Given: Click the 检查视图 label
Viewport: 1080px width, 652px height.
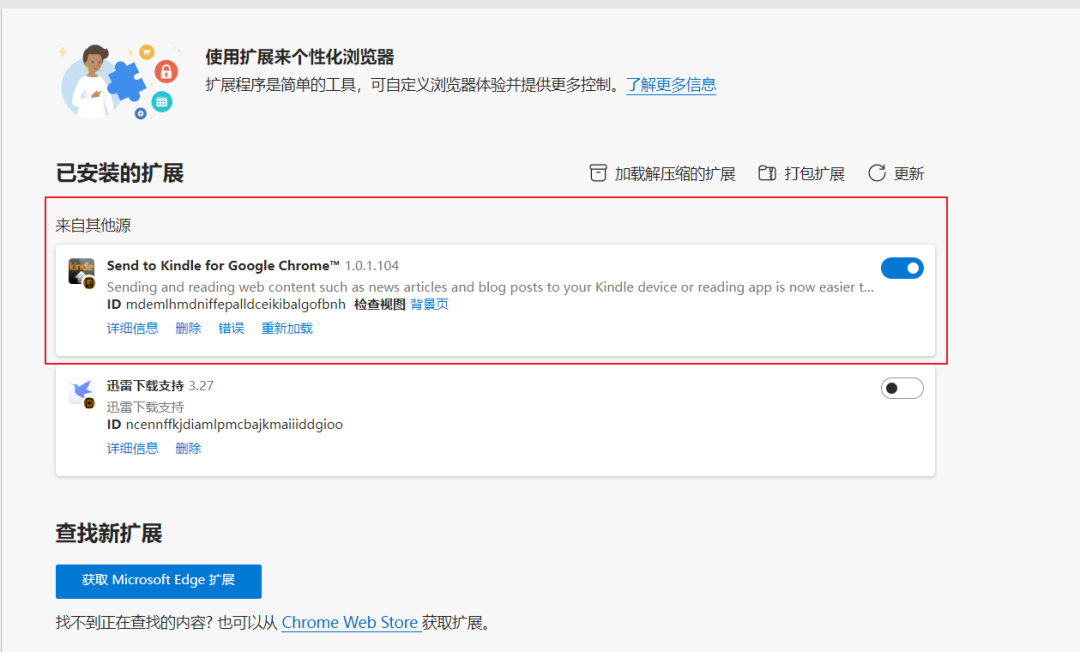Looking at the screenshot, I should coord(380,304).
